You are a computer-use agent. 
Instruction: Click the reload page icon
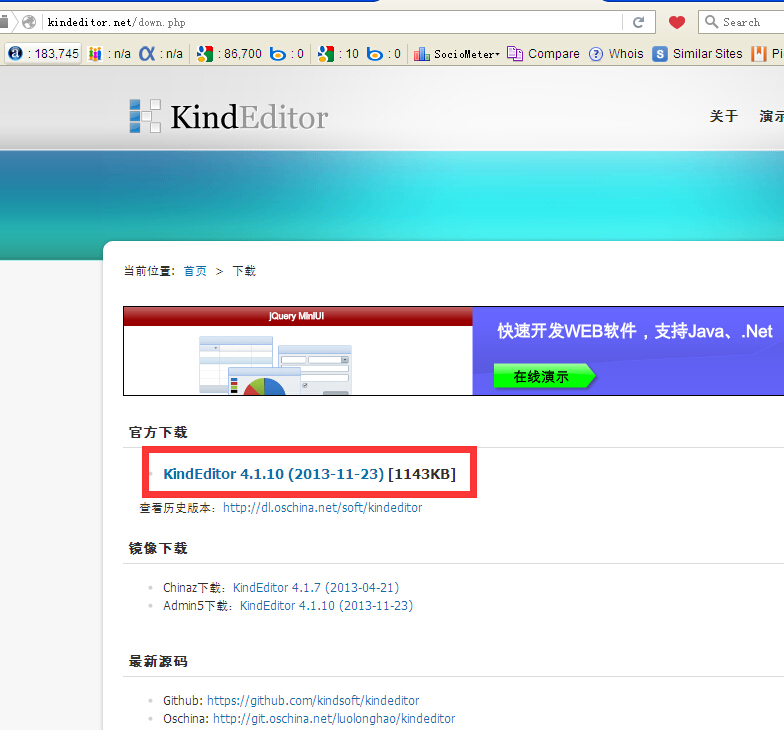(x=638, y=22)
